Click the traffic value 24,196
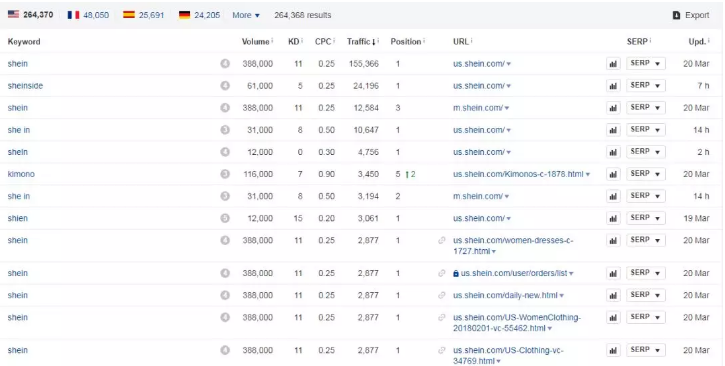Image resolution: width=725 pixels, height=366 pixels. pos(366,86)
